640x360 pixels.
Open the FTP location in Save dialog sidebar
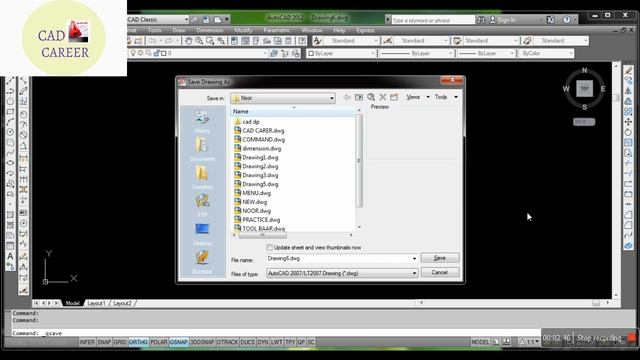[x=202, y=205]
